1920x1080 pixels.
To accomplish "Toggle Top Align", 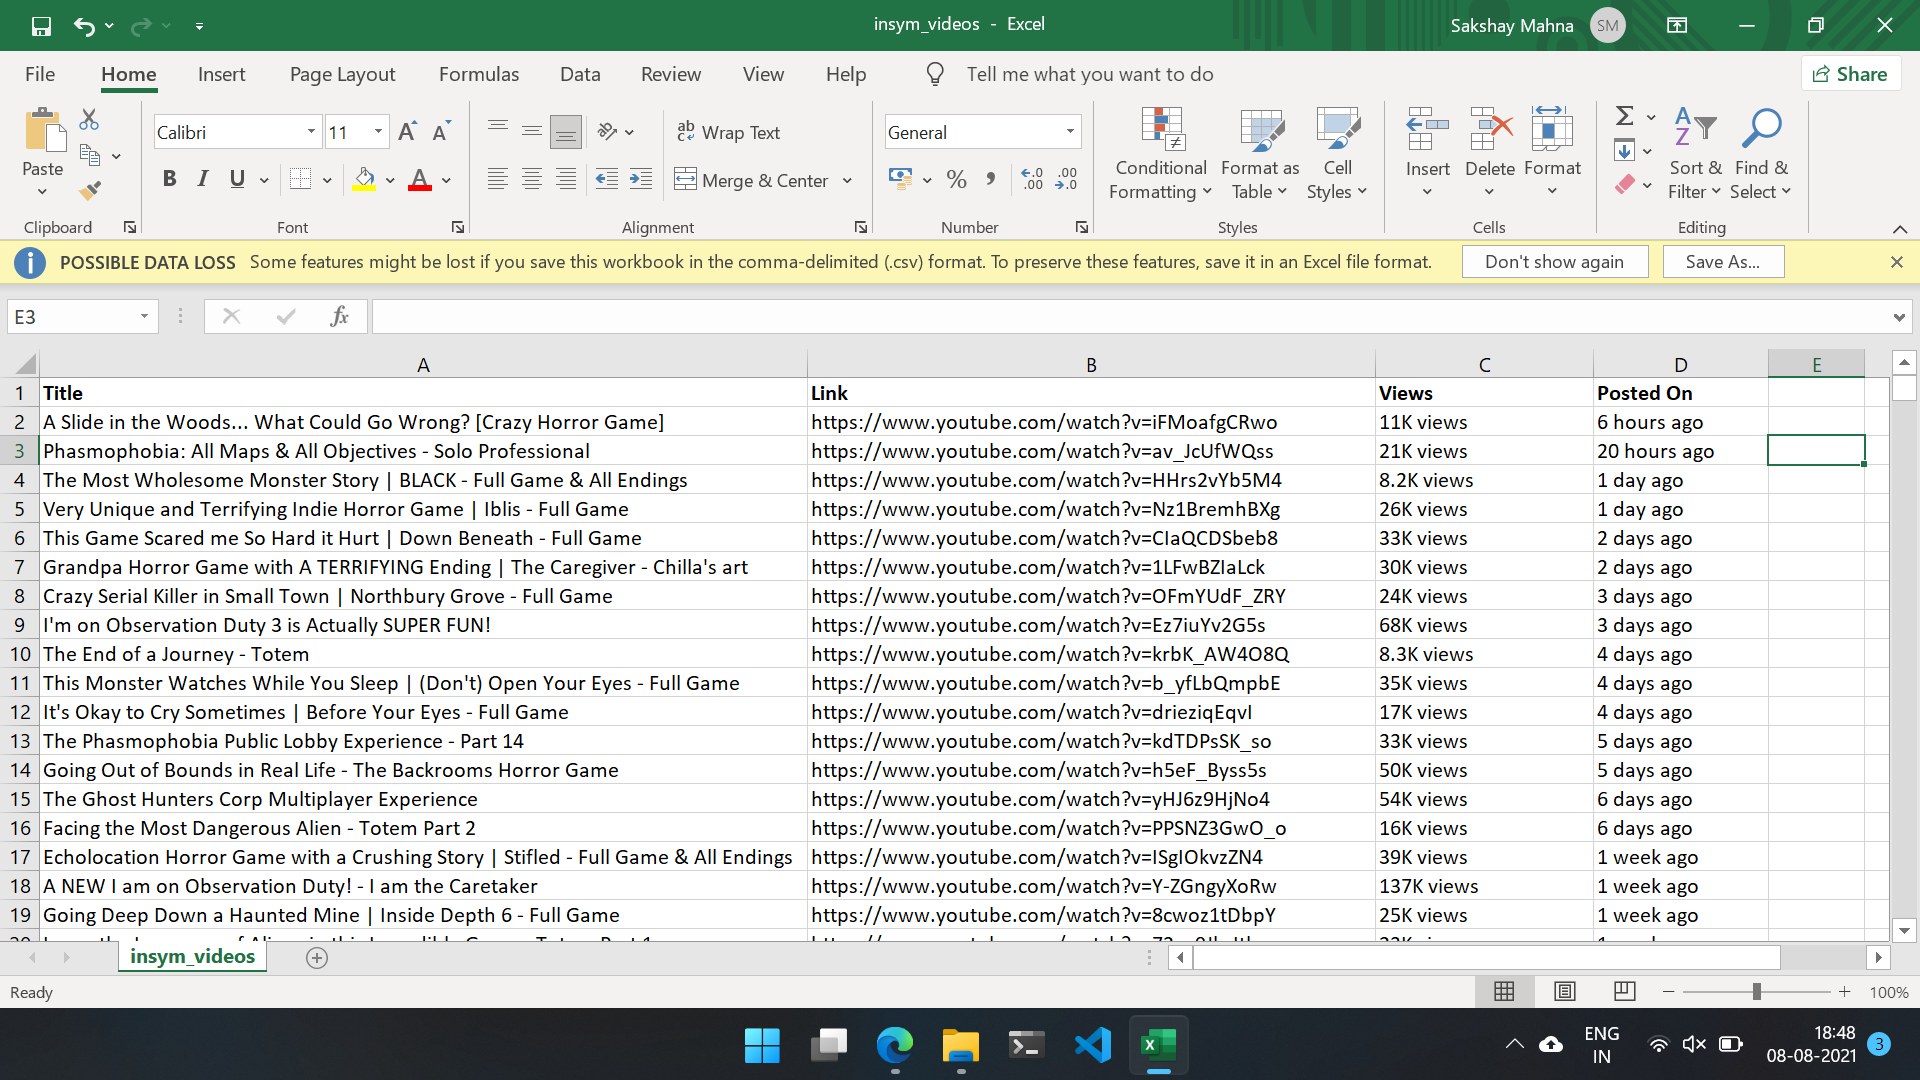I will pyautogui.click(x=498, y=131).
